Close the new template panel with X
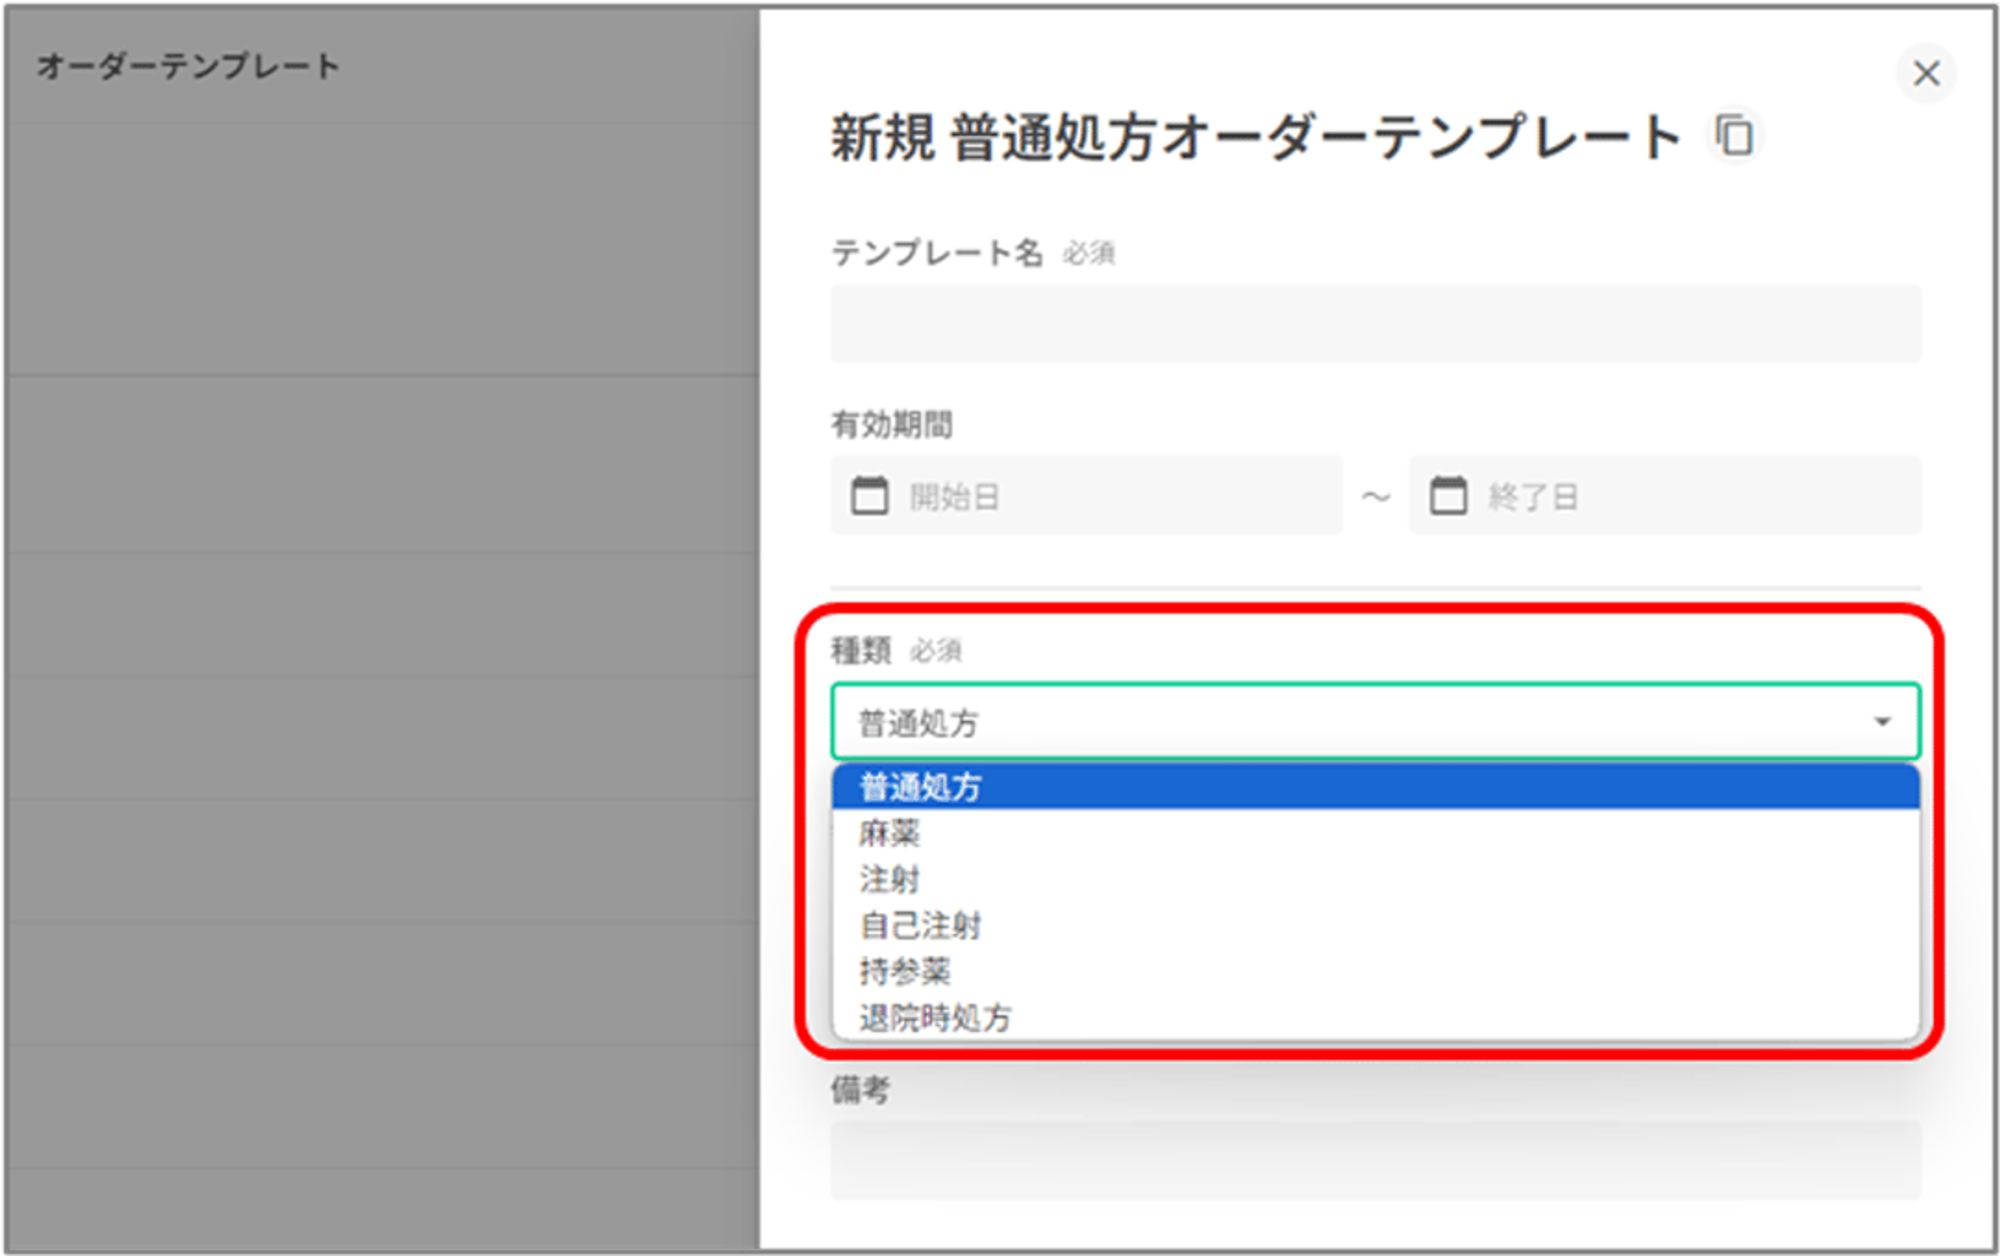The height and width of the screenshot is (1256, 2000). [1926, 73]
